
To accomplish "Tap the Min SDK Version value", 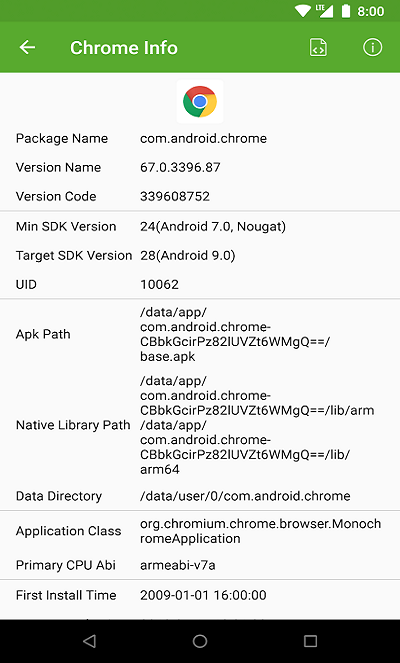I will click(213, 226).
